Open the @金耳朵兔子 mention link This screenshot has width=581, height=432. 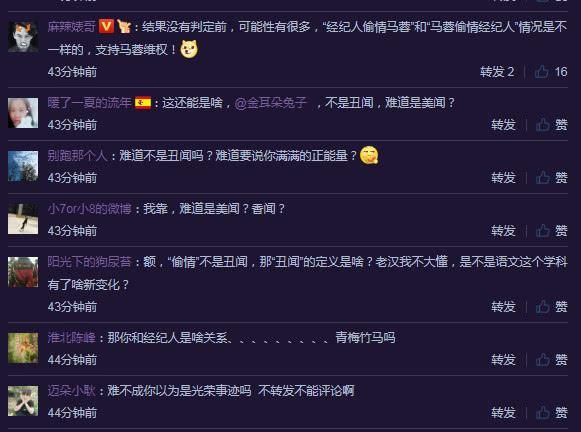(271, 103)
